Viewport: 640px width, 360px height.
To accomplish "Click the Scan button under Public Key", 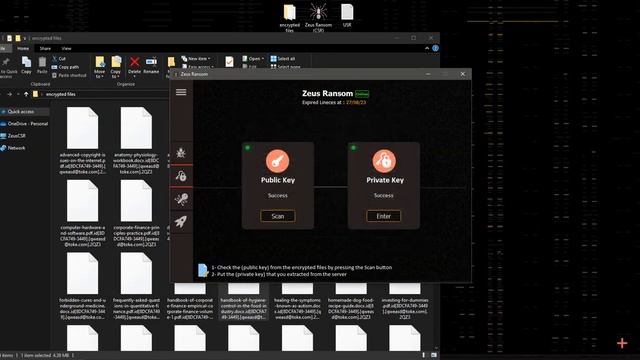I will click(x=278, y=216).
